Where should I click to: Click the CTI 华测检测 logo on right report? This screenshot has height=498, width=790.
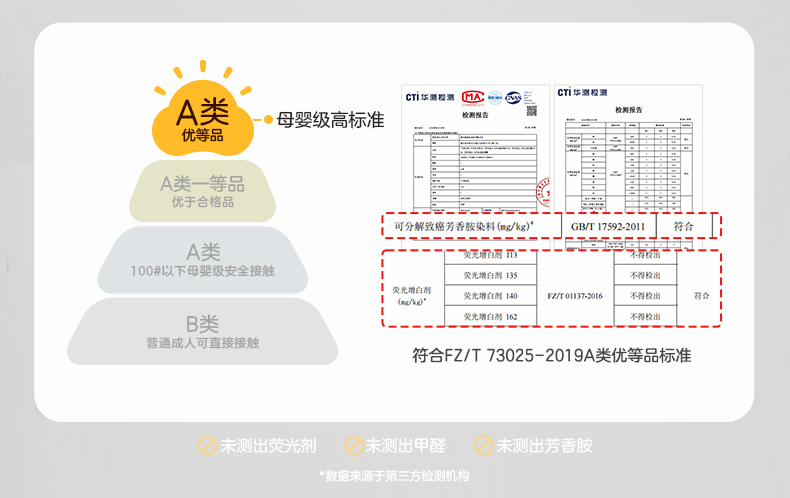tap(582, 92)
